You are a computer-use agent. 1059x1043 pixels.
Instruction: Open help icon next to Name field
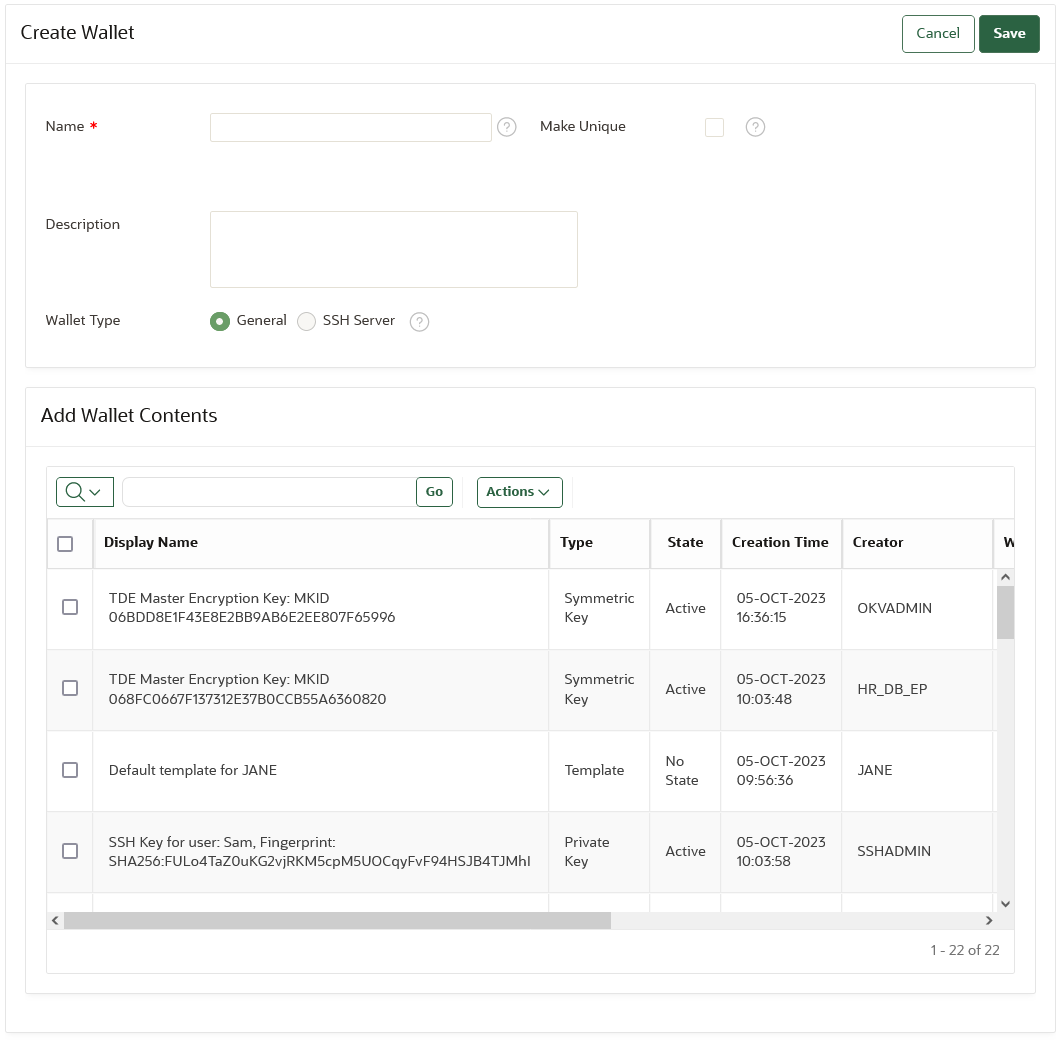pyautogui.click(x=507, y=127)
